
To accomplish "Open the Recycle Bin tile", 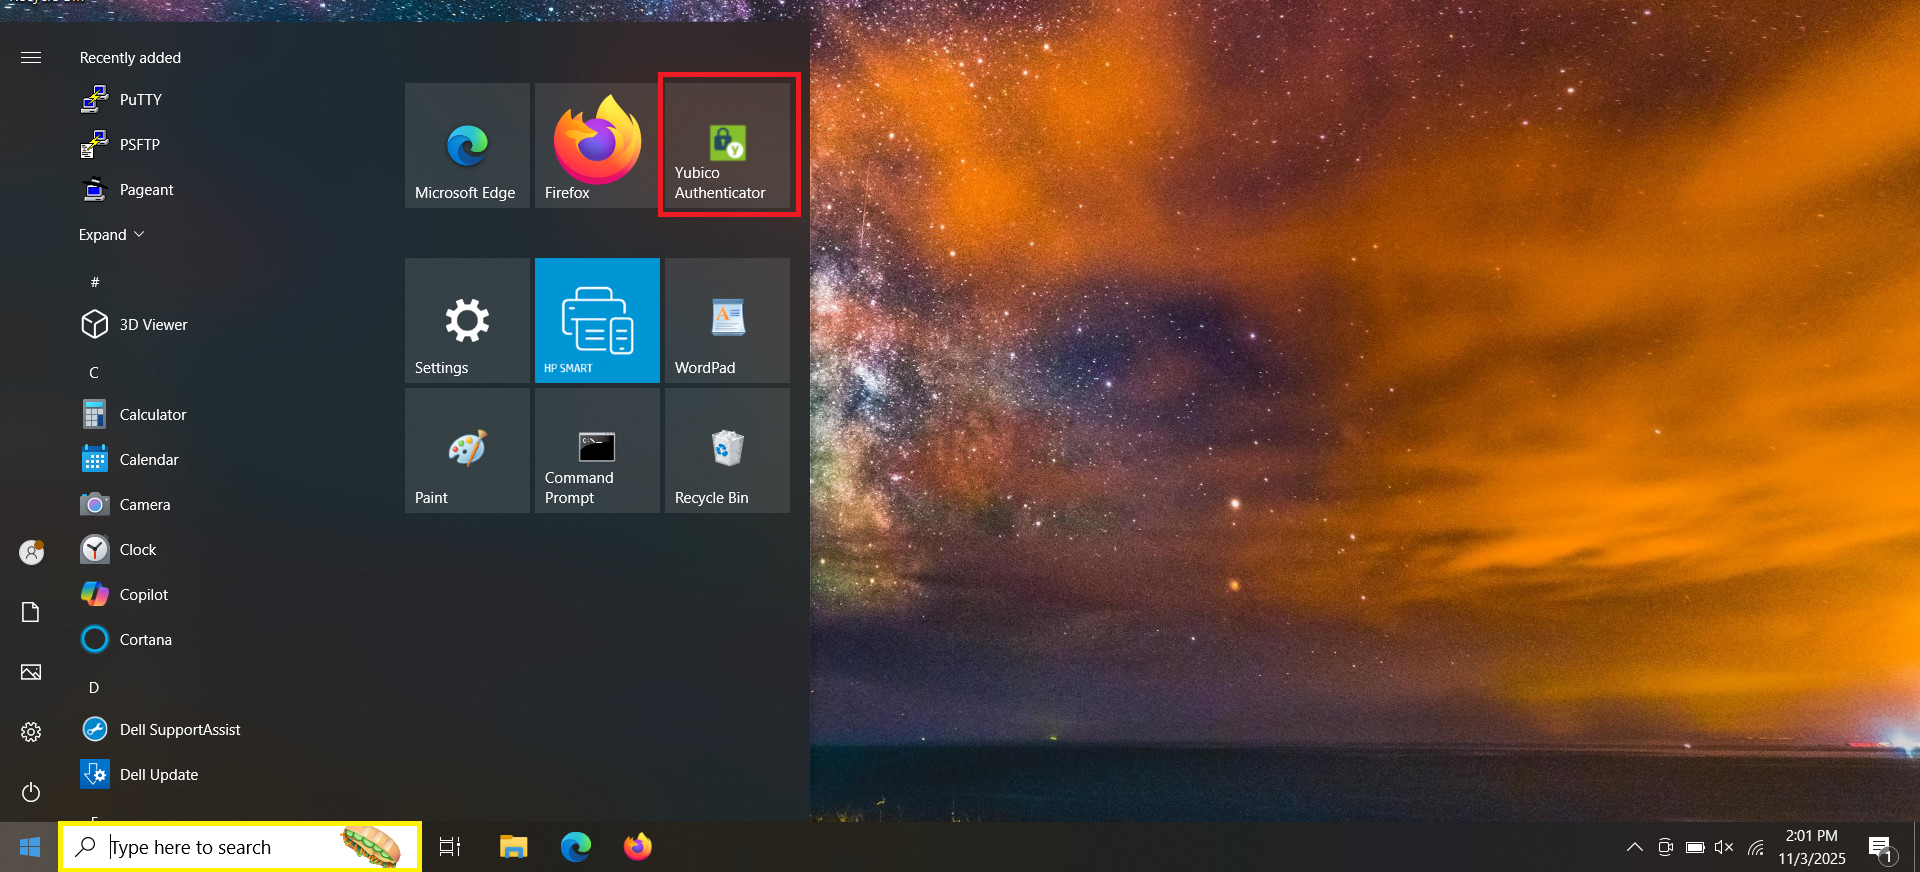I will pos(727,450).
